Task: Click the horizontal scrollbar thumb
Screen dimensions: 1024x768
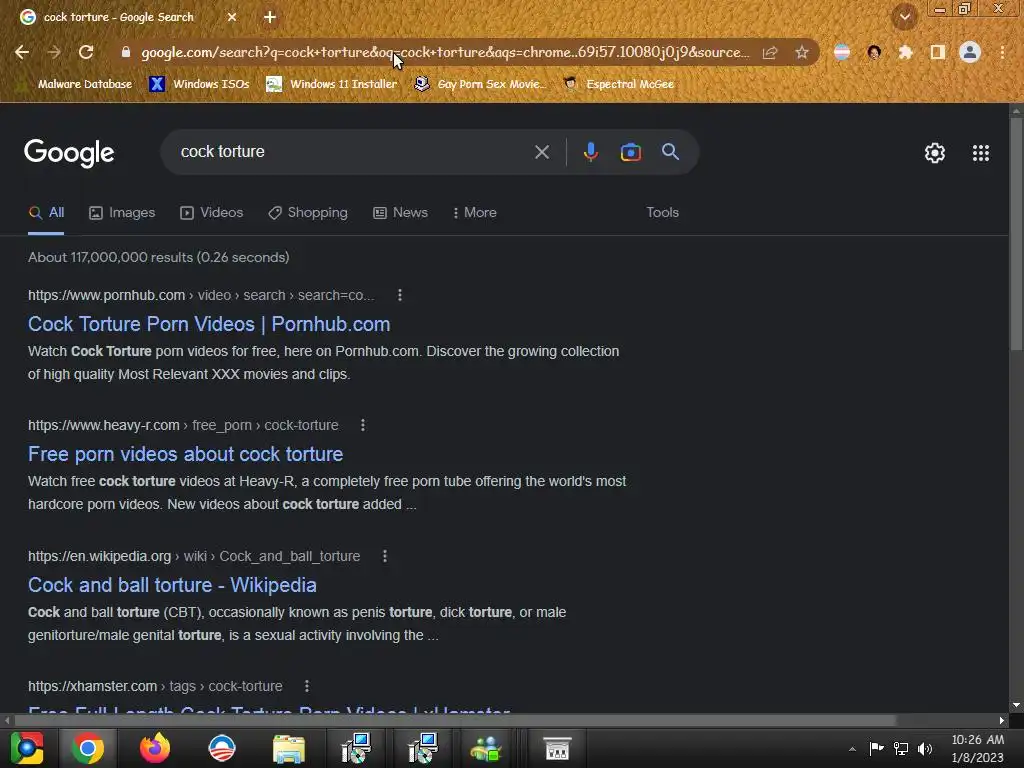Action: coord(455,720)
